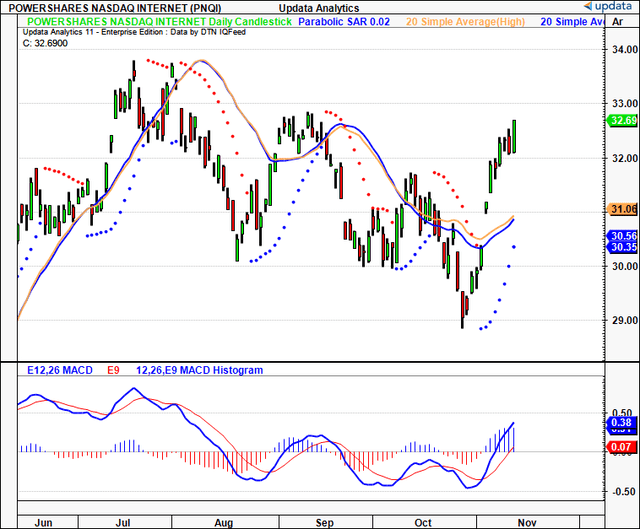Viewport: 640px width, 529px height.
Task: Click the Aug month label
Action: point(224,523)
